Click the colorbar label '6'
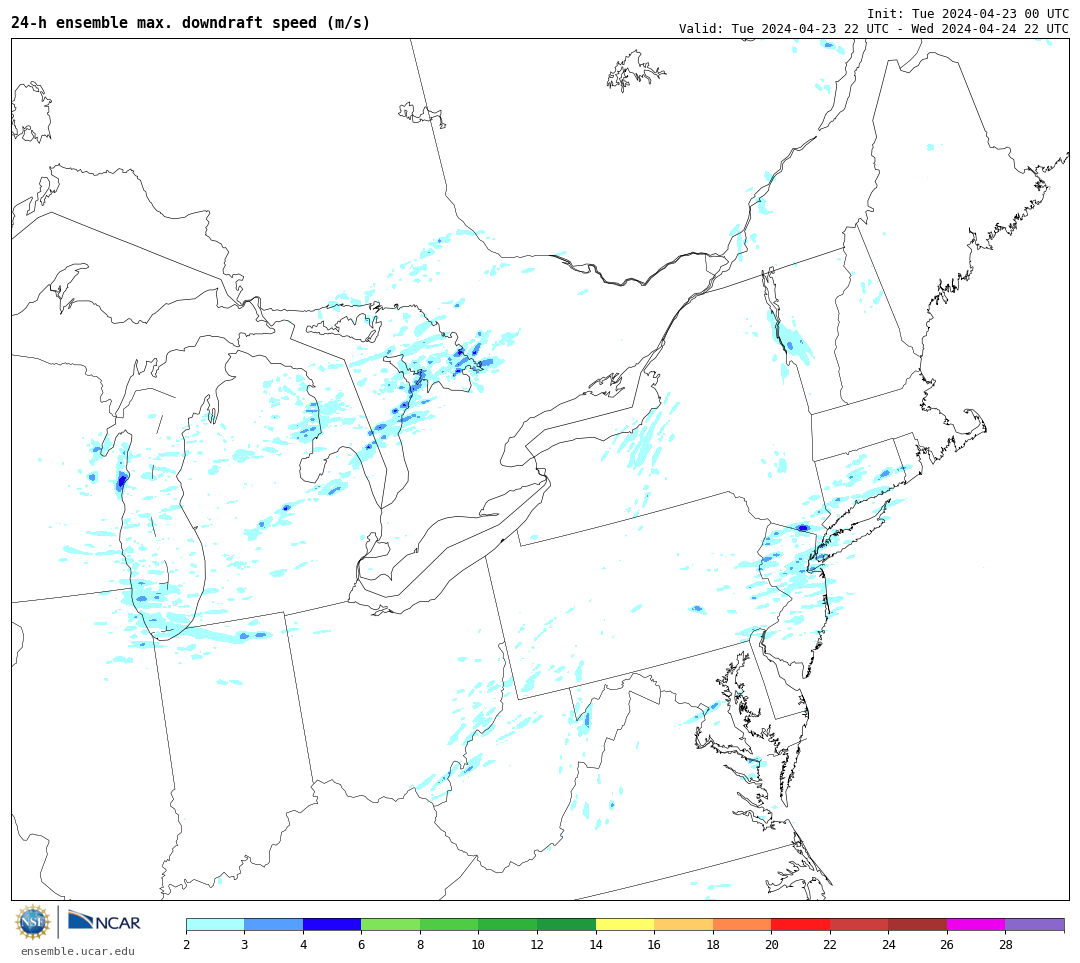 pyautogui.click(x=362, y=944)
